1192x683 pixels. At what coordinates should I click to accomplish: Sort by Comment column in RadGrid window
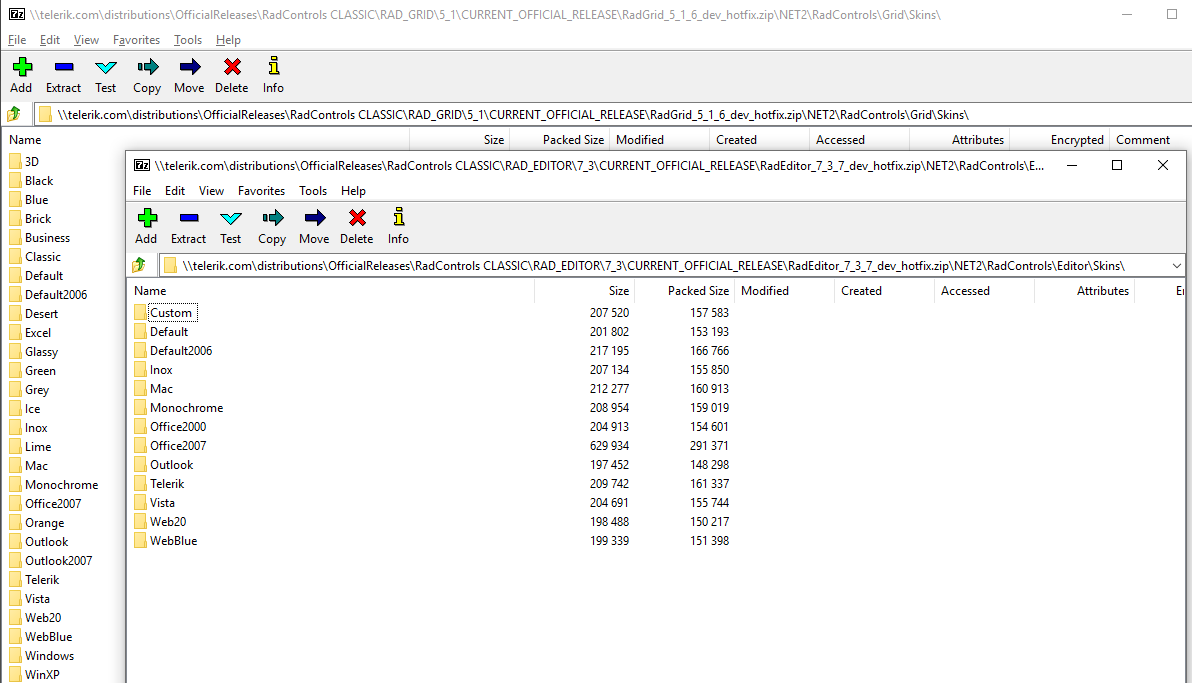click(x=1150, y=140)
